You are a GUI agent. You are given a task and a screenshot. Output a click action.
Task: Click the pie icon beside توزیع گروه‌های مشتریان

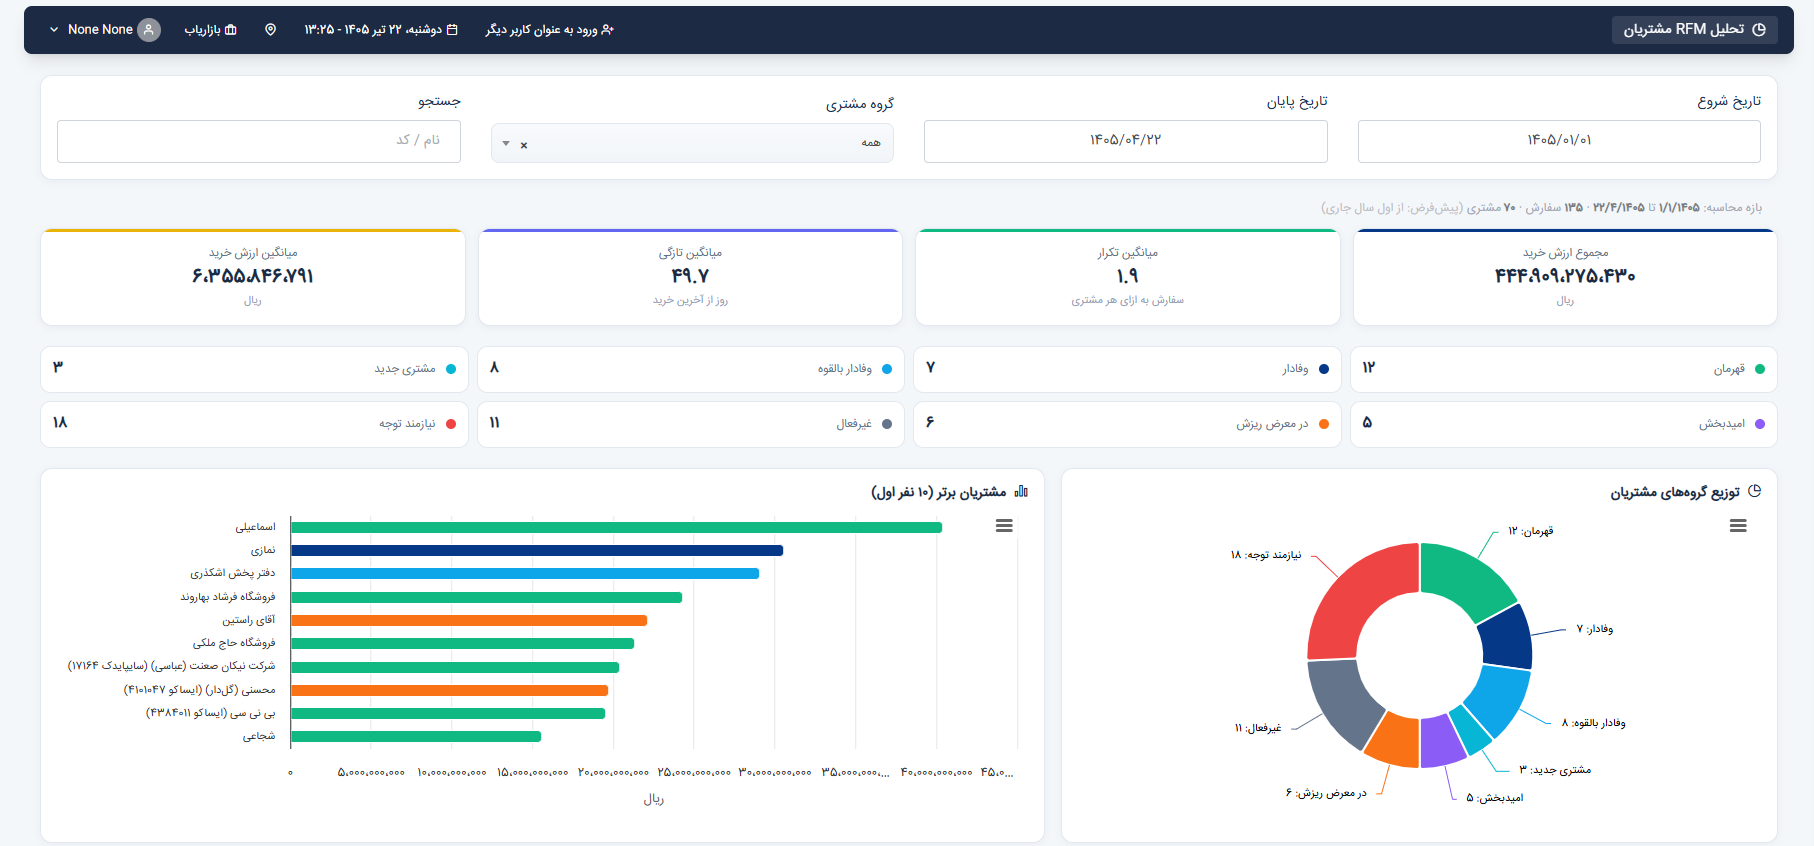click(1754, 491)
